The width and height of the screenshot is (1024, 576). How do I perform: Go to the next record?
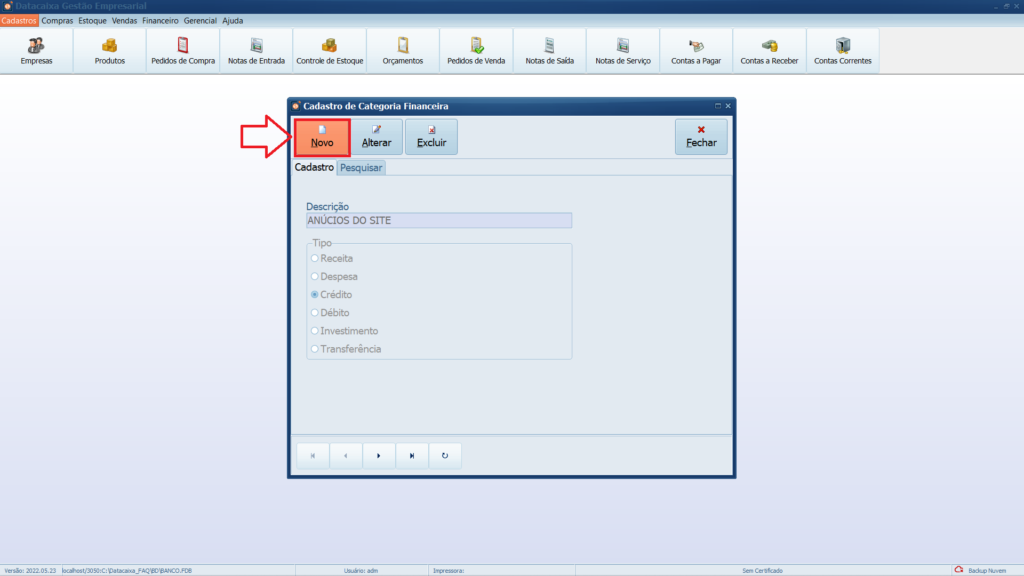(x=379, y=456)
